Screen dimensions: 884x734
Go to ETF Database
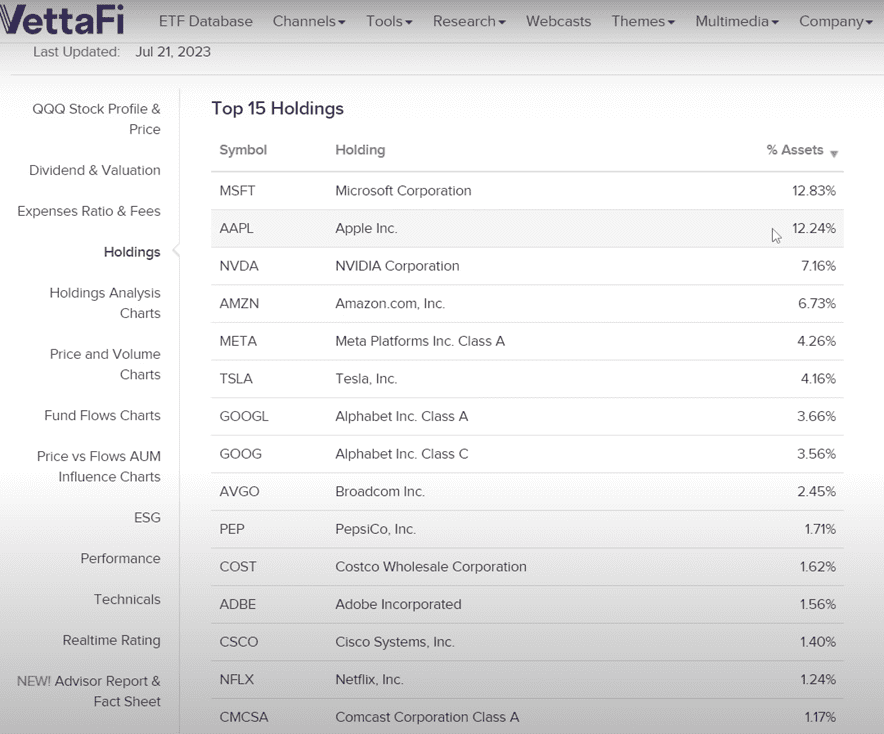tap(205, 21)
